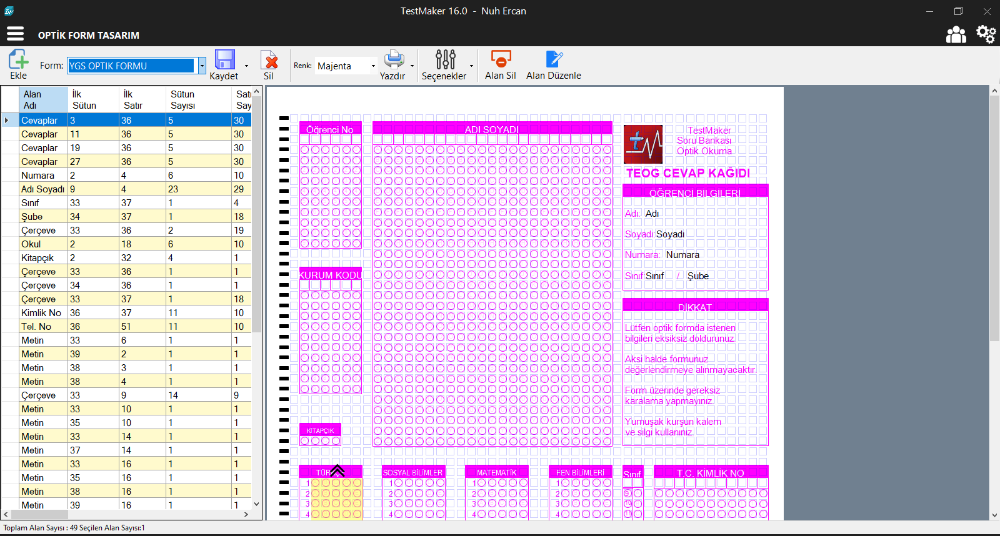Expand the Form name dropdown
The height and width of the screenshot is (536, 1000).
[201, 66]
